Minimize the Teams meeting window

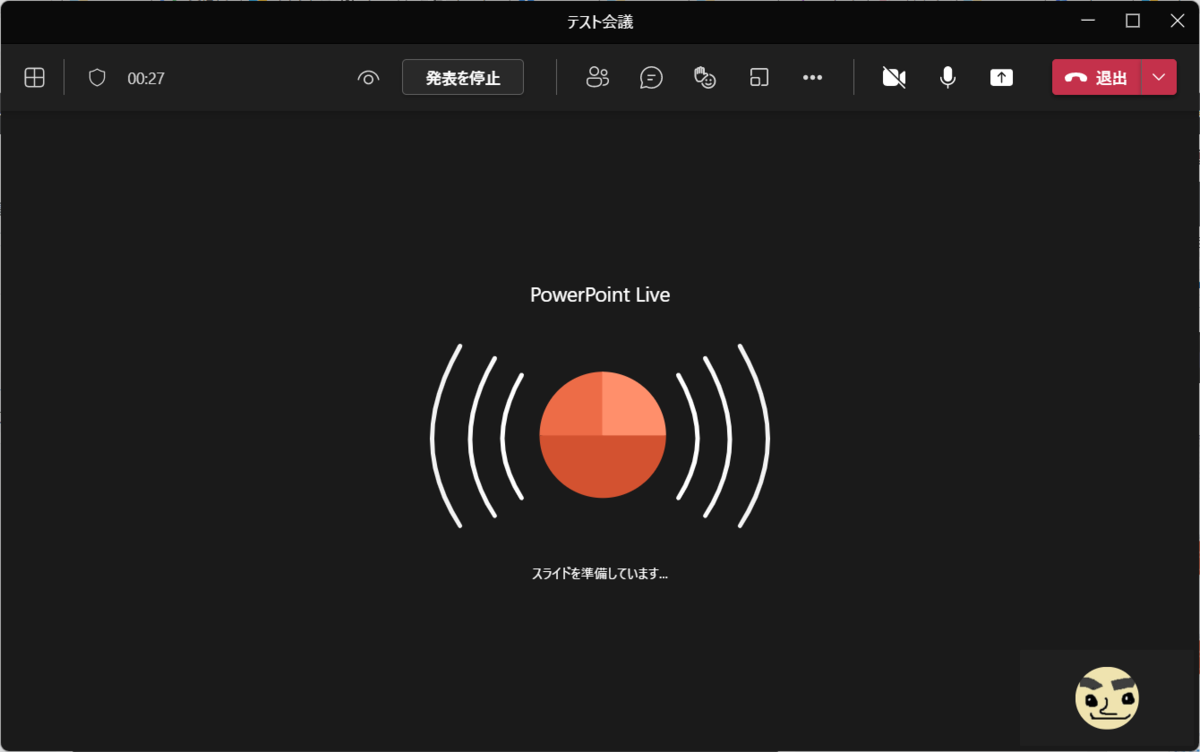tap(1088, 21)
